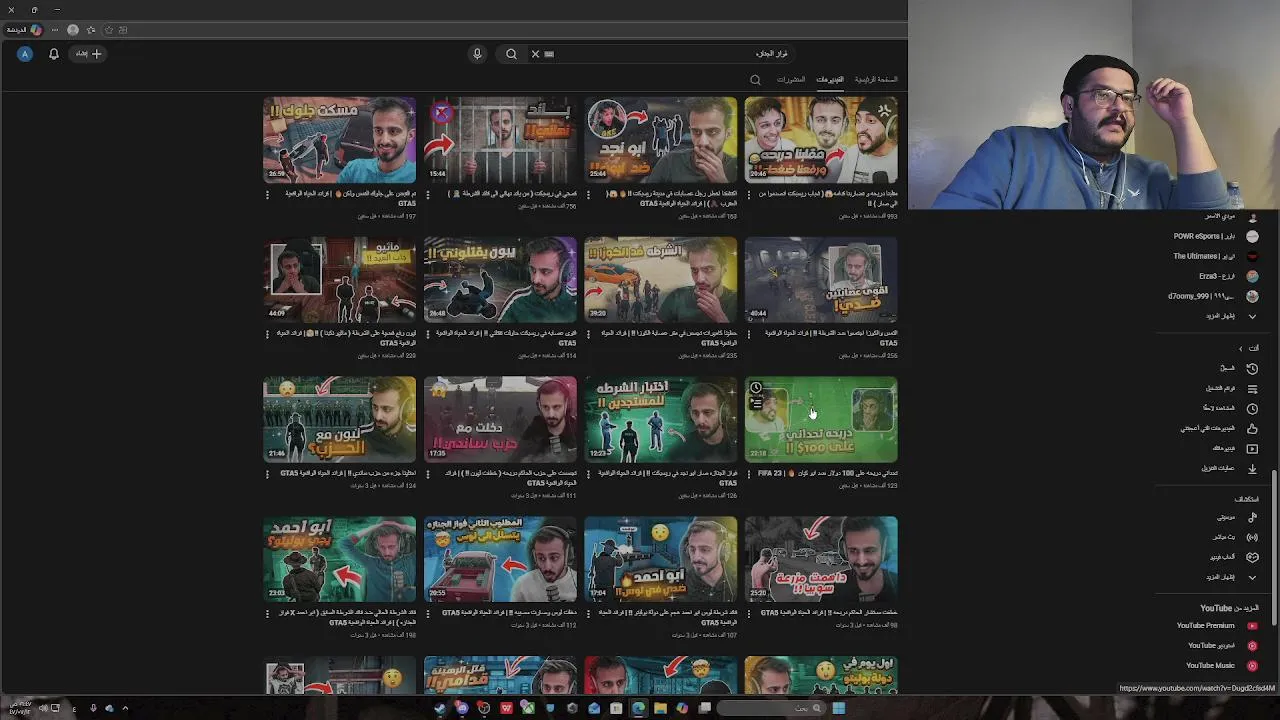Open Playlists from the sidebar
The height and width of the screenshot is (720, 1280).
1252,388
